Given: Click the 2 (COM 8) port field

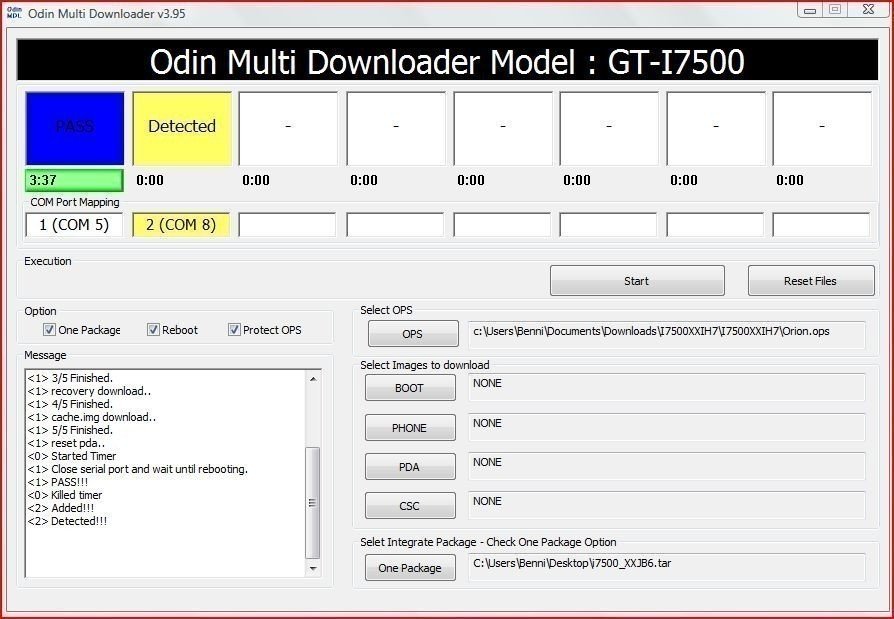Looking at the screenshot, I should (181, 225).
